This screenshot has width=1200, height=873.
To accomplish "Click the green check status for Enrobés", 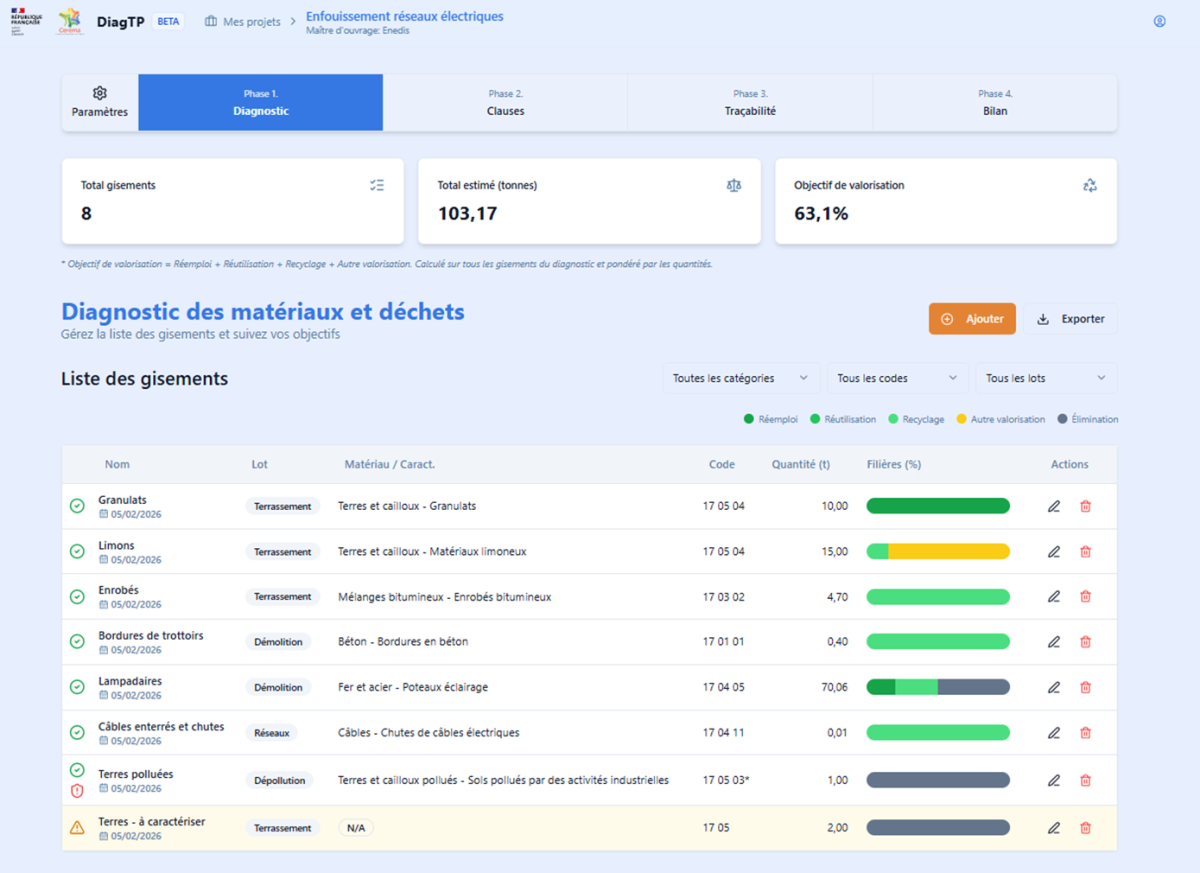I will coord(77,597).
